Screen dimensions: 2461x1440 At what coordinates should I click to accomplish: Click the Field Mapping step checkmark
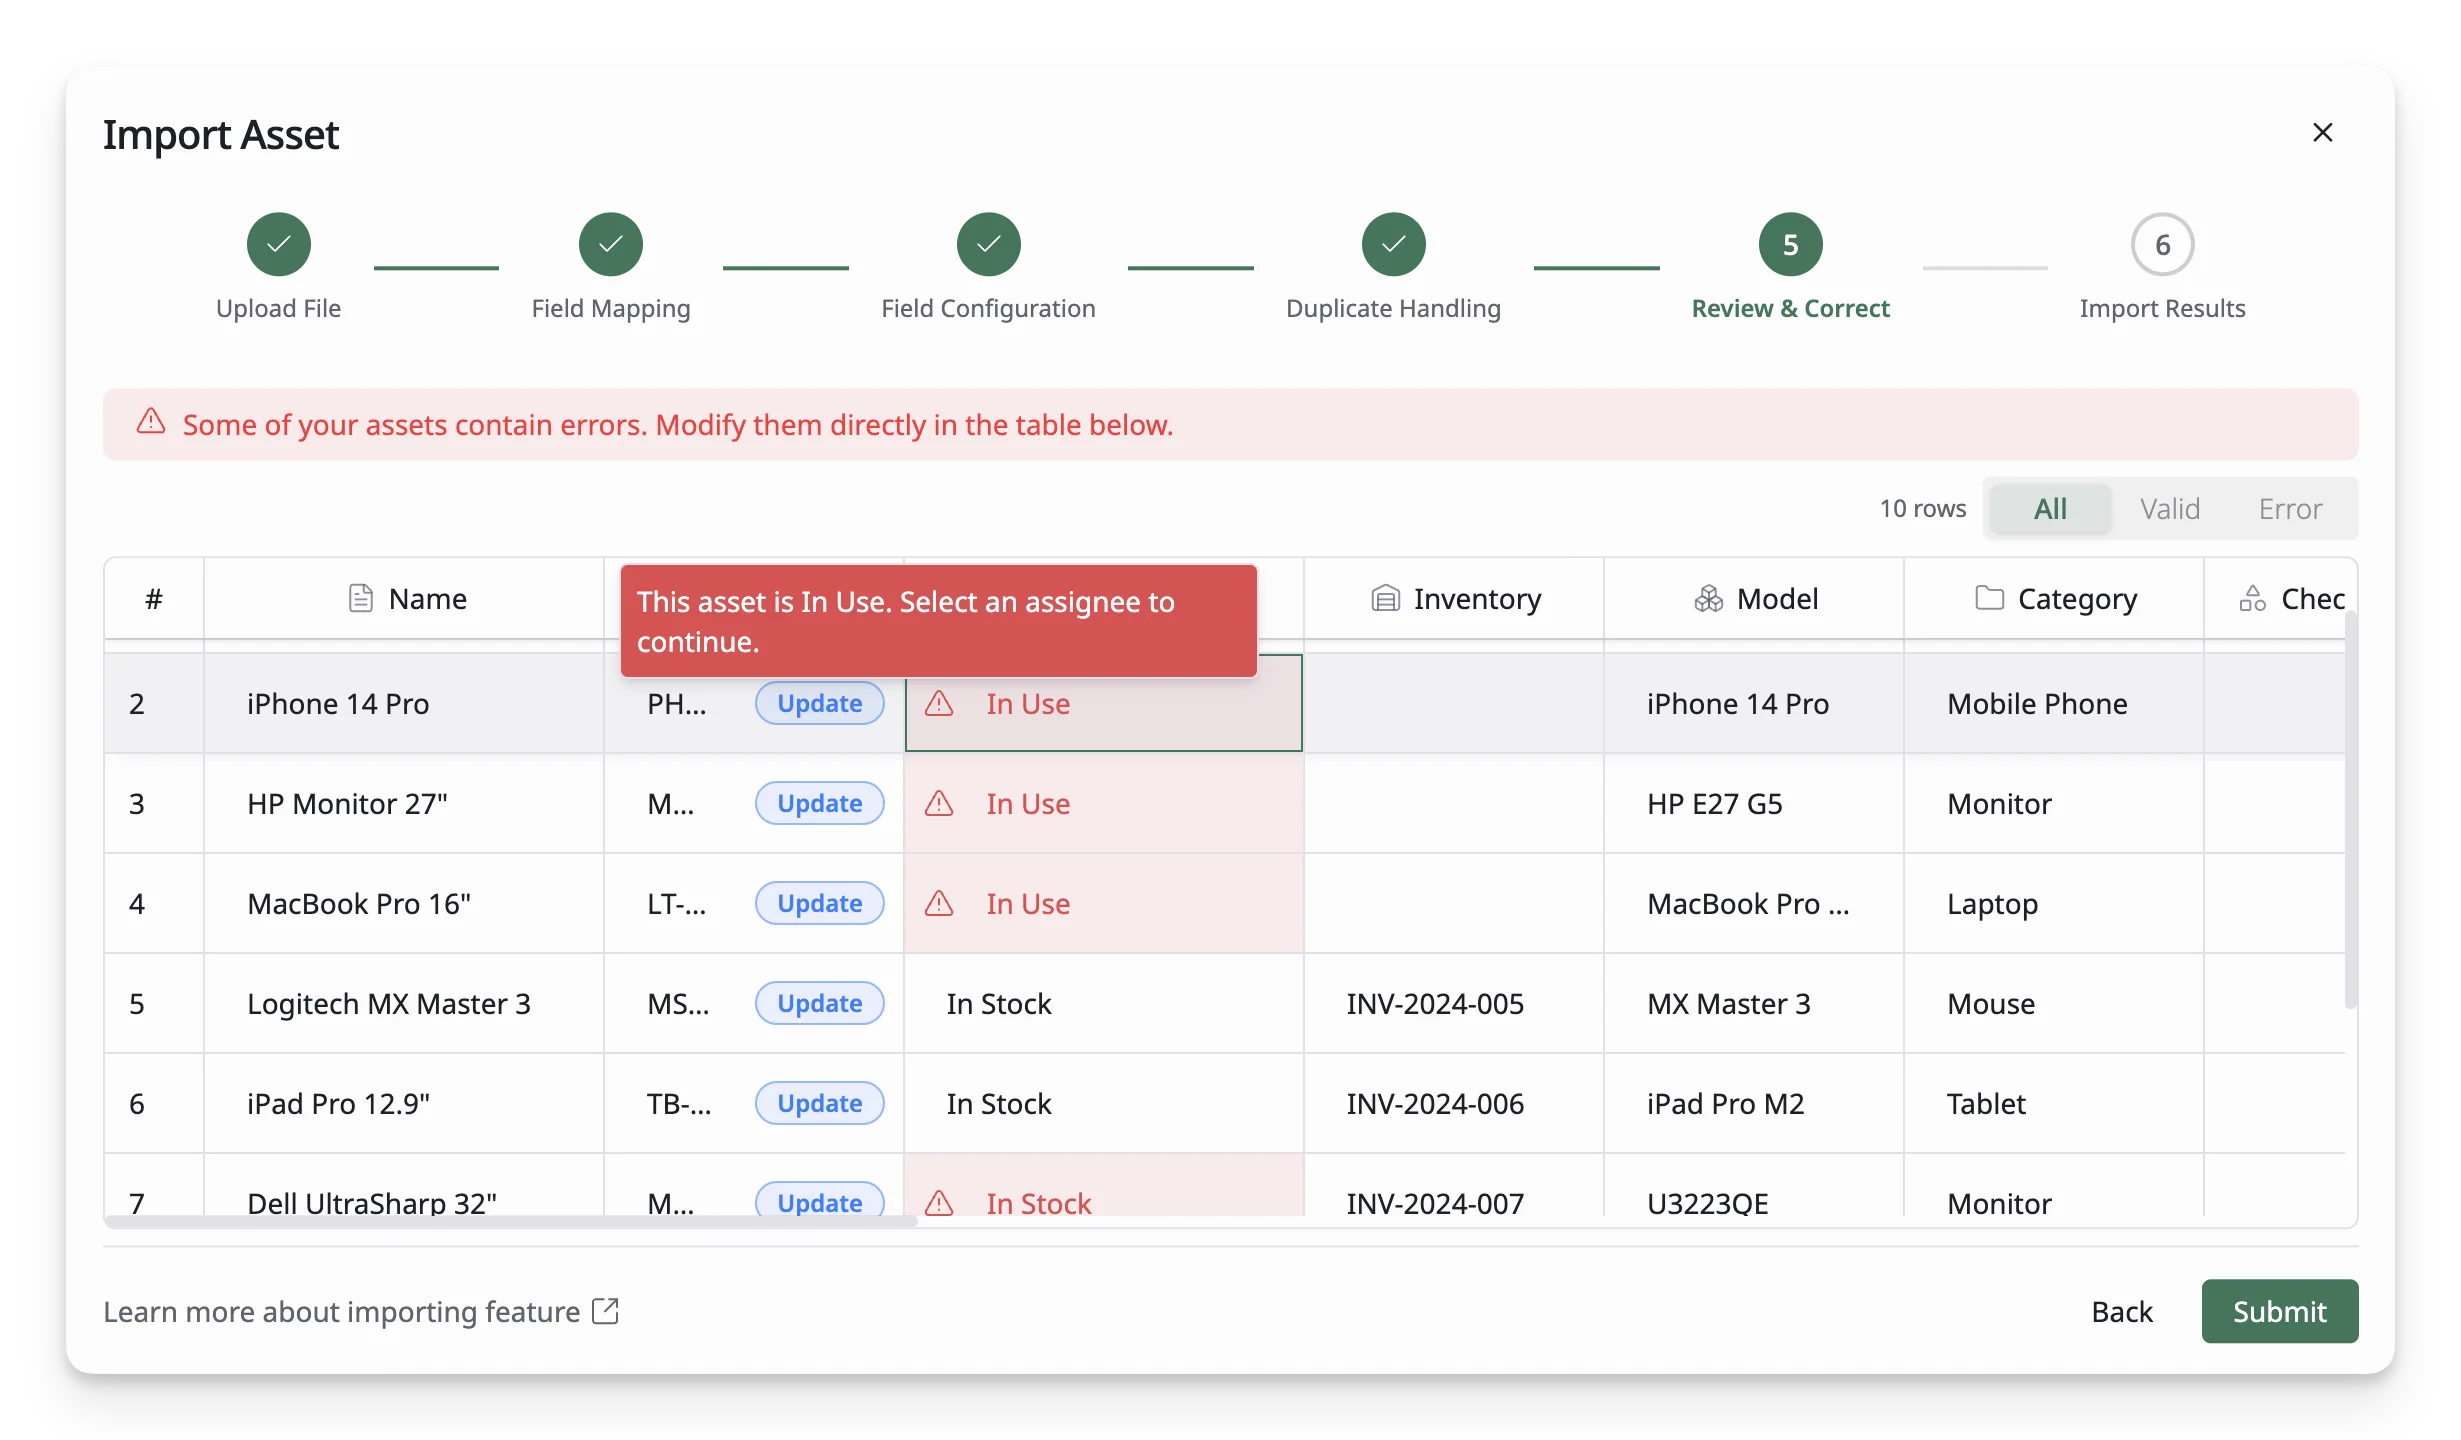[x=611, y=244]
